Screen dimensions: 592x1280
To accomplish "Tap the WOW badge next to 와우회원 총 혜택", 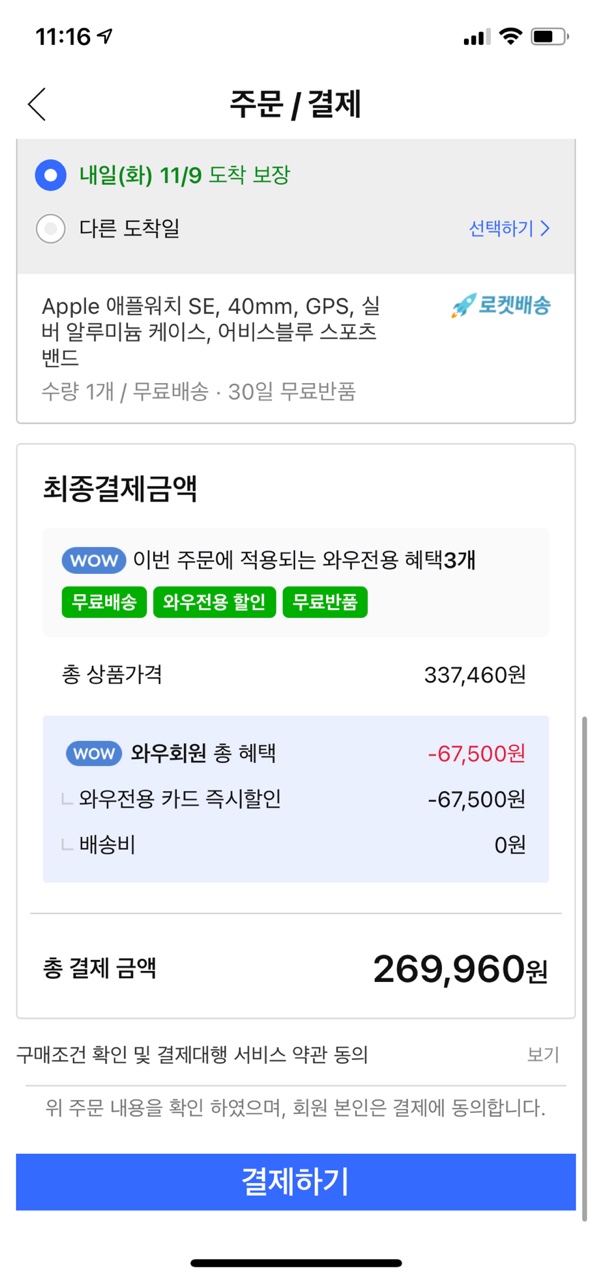I will (94, 753).
